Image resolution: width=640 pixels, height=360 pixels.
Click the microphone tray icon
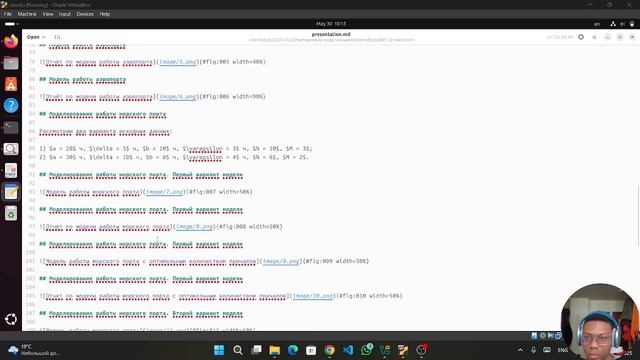click(533, 350)
